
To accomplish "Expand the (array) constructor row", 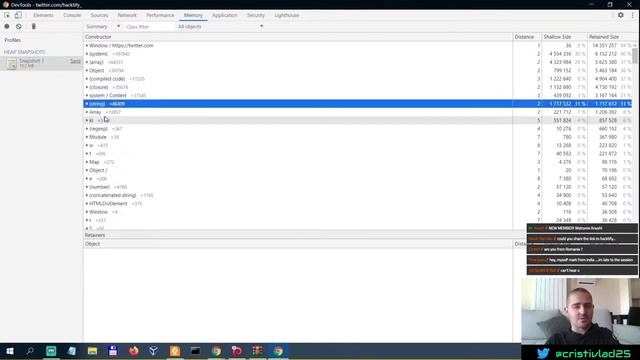I will tap(87, 62).
